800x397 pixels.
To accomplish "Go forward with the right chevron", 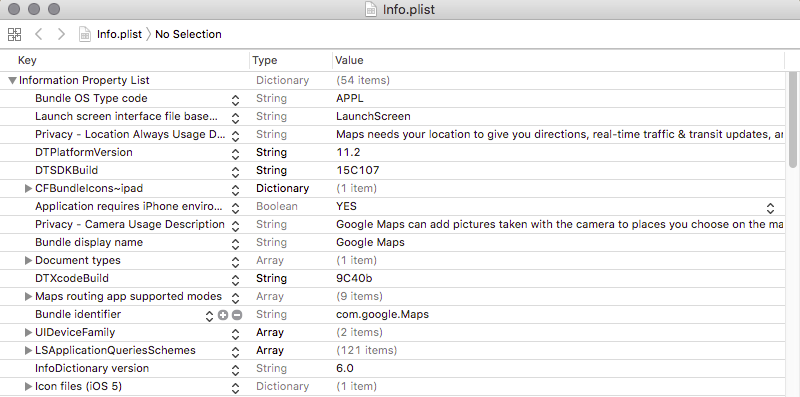I will pos(61,34).
